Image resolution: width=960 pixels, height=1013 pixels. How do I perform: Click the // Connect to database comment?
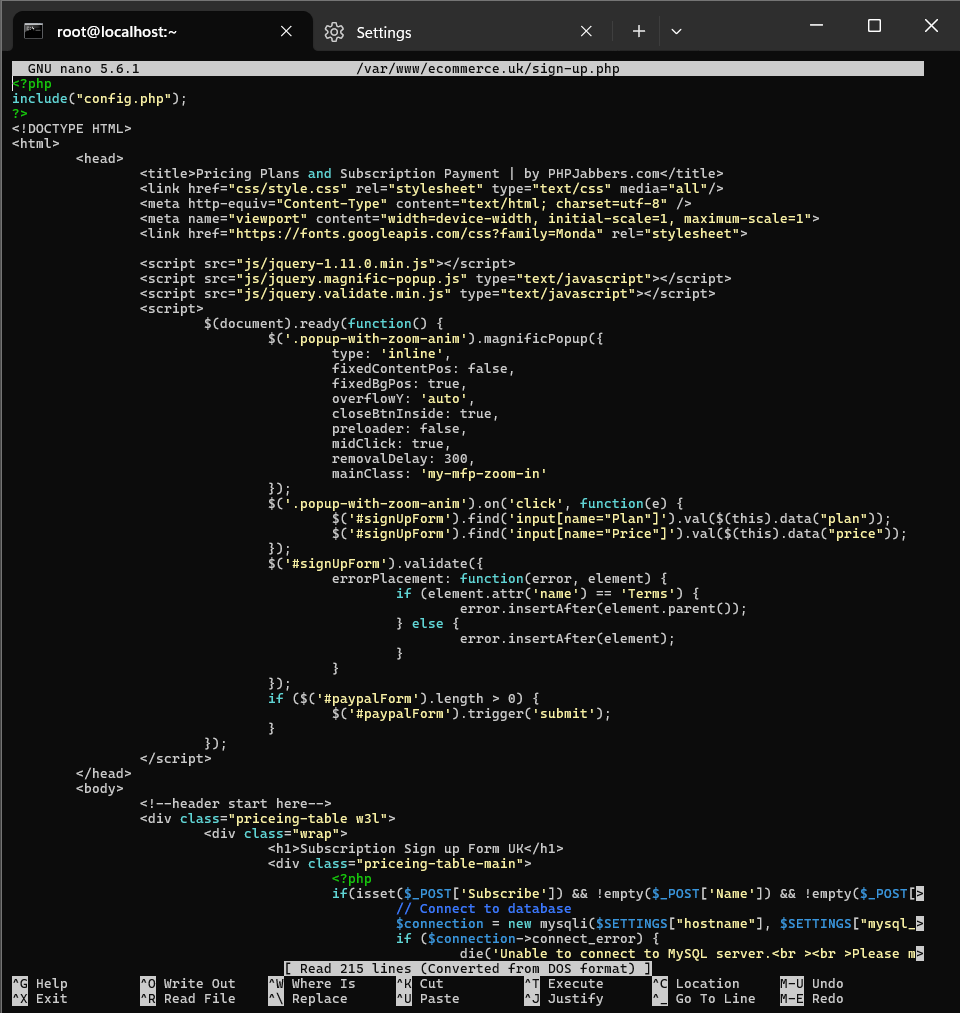483,908
